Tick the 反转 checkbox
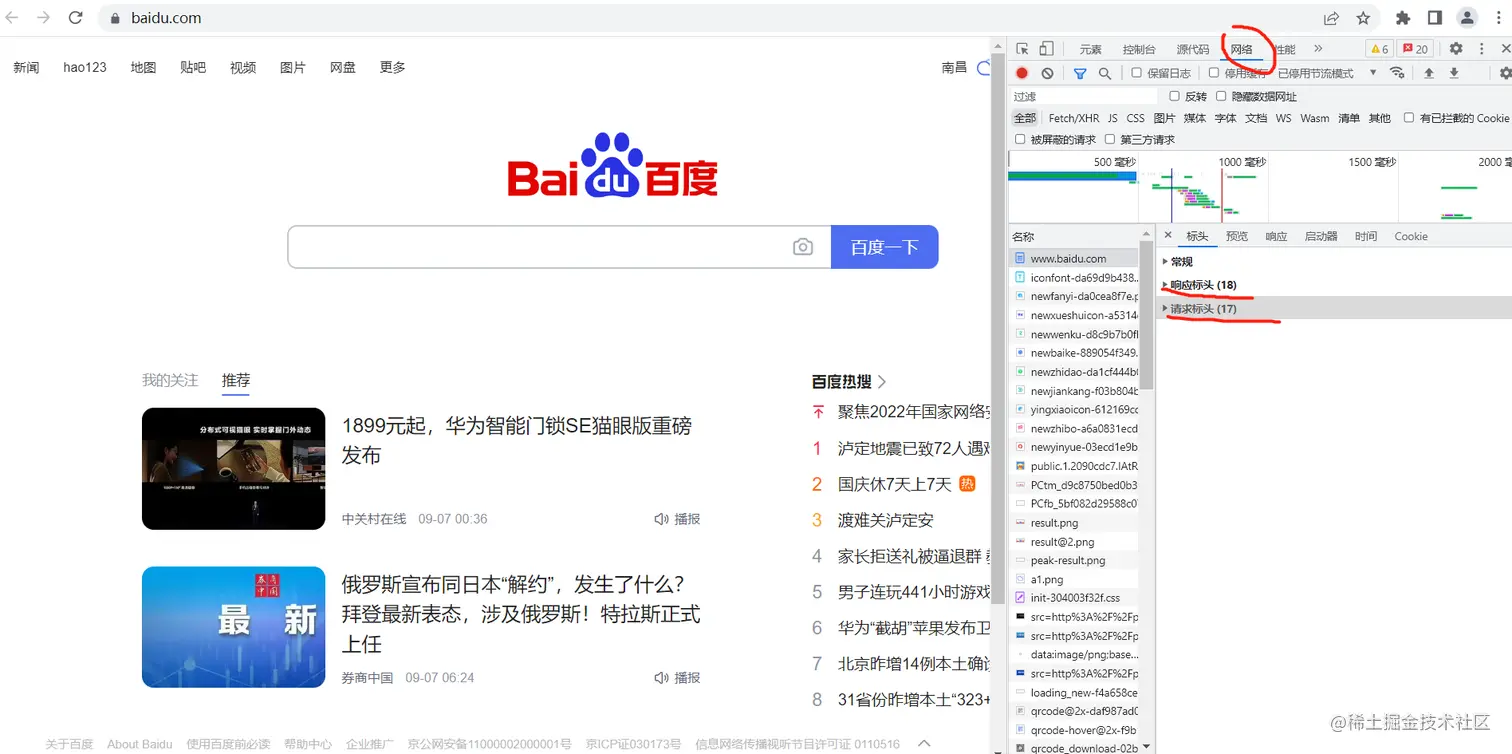 pyautogui.click(x=1174, y=96)
